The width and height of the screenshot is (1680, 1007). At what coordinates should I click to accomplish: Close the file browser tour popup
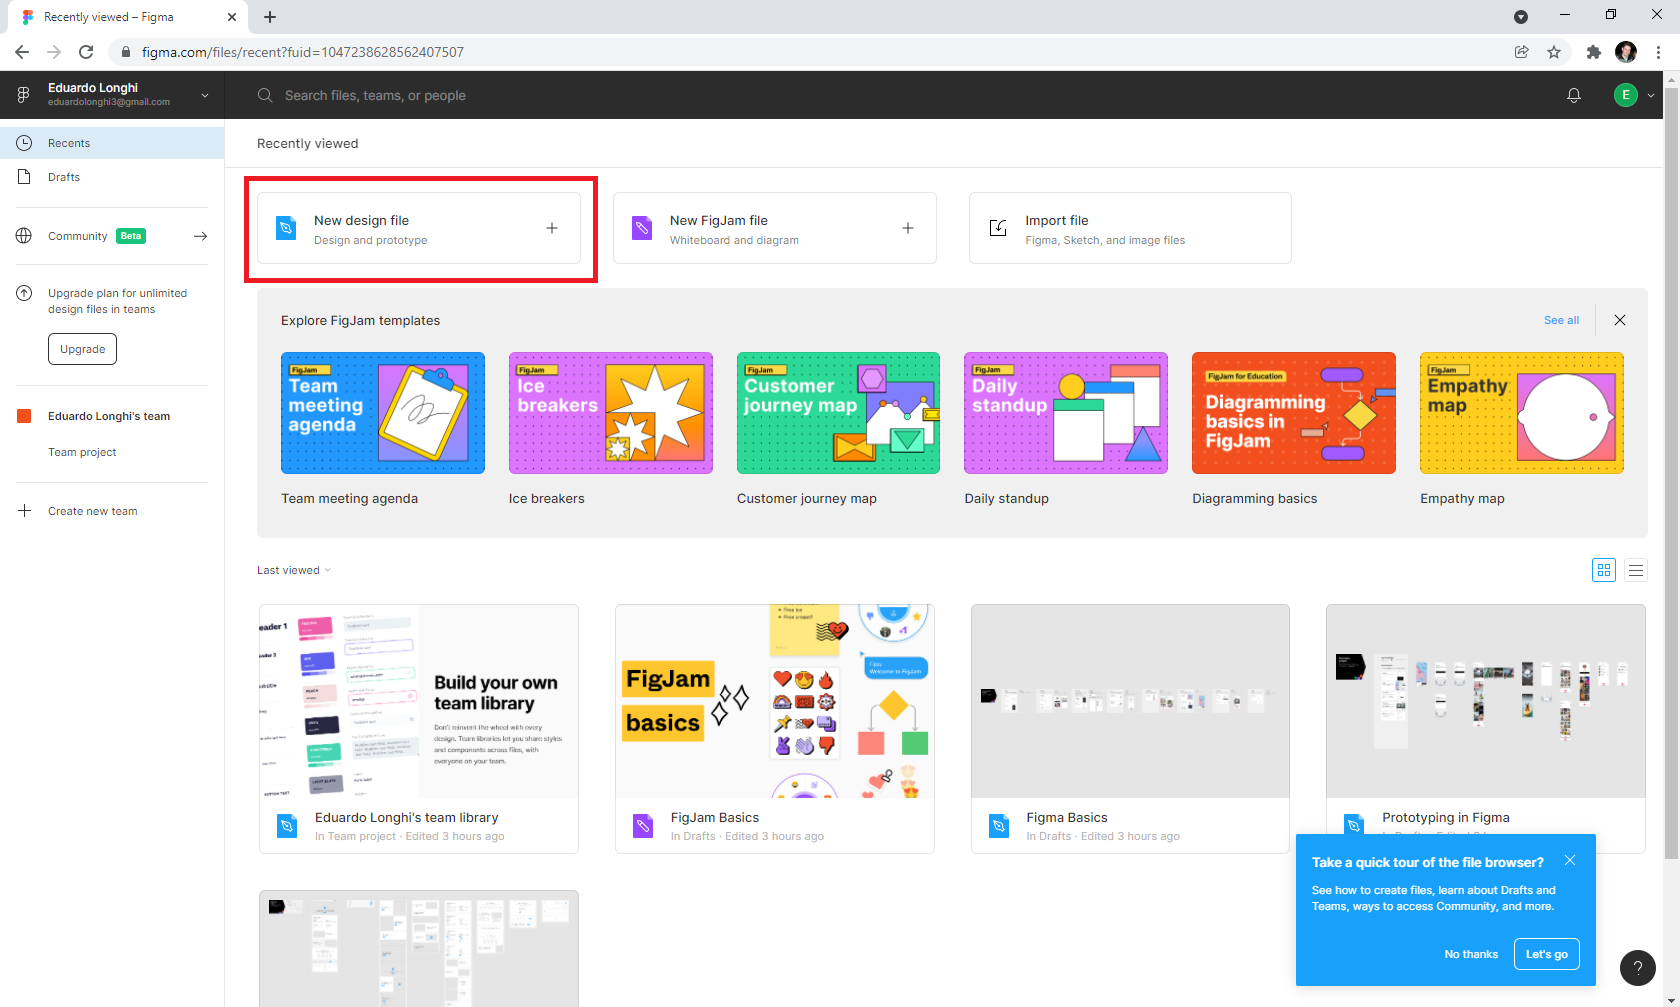[1570, 860]
